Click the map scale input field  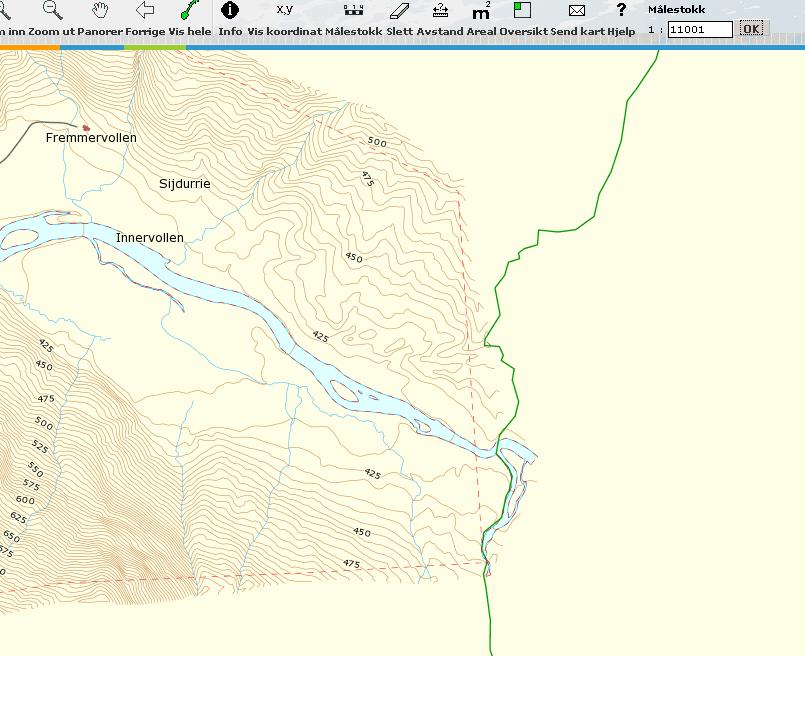tap(700, 30)
